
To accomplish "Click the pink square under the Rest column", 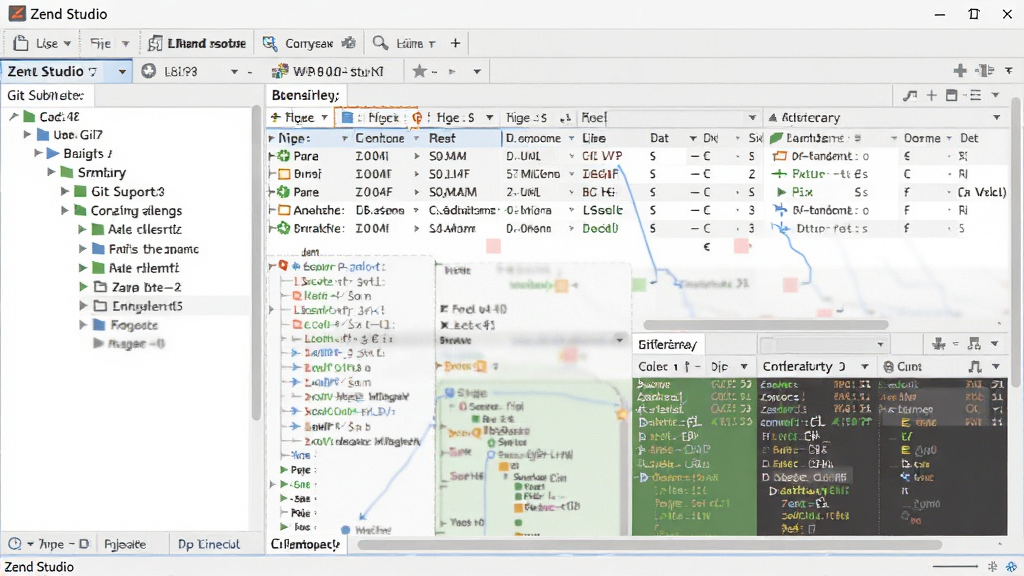I will (x=493, y=246).
